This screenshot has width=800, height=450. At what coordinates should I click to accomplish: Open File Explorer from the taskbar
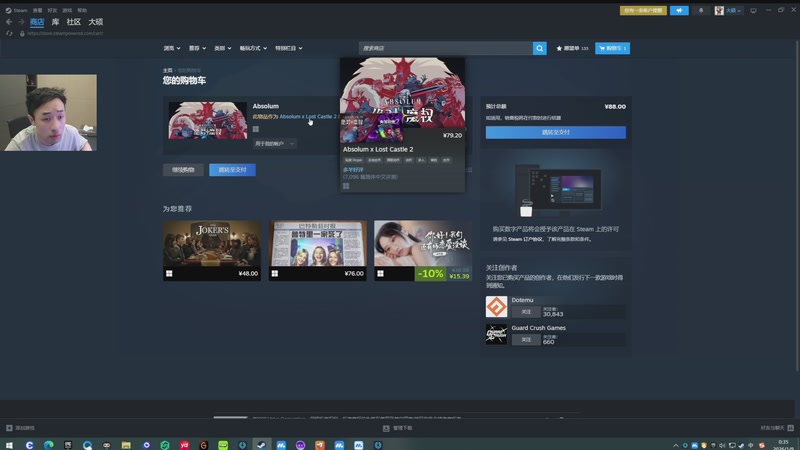click(x=126, y=445)
